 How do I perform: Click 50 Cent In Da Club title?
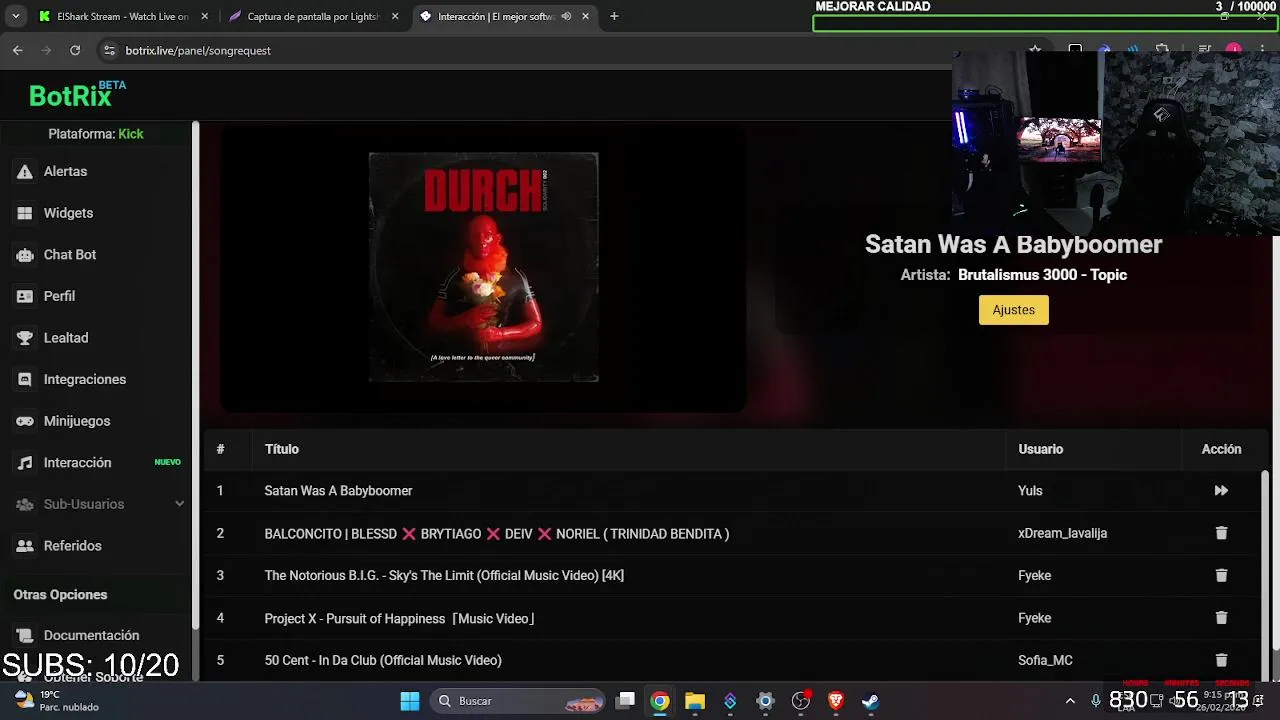click(x=383, y=660)
